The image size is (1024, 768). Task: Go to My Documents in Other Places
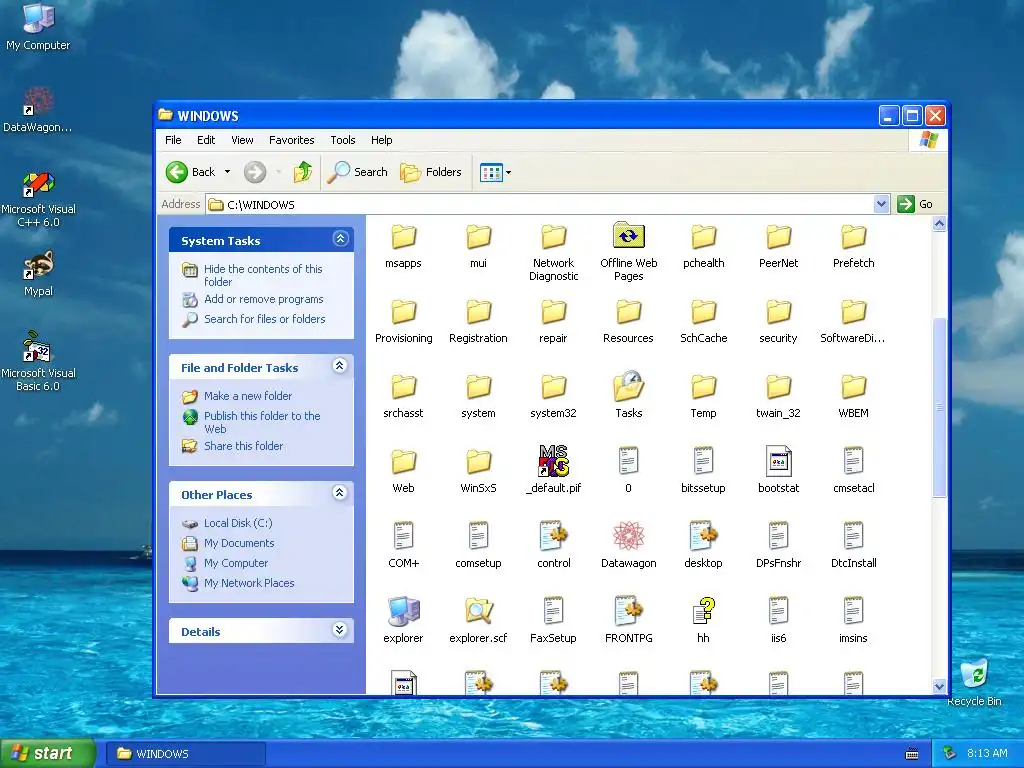pyautogui.click(x=239, y=543)
